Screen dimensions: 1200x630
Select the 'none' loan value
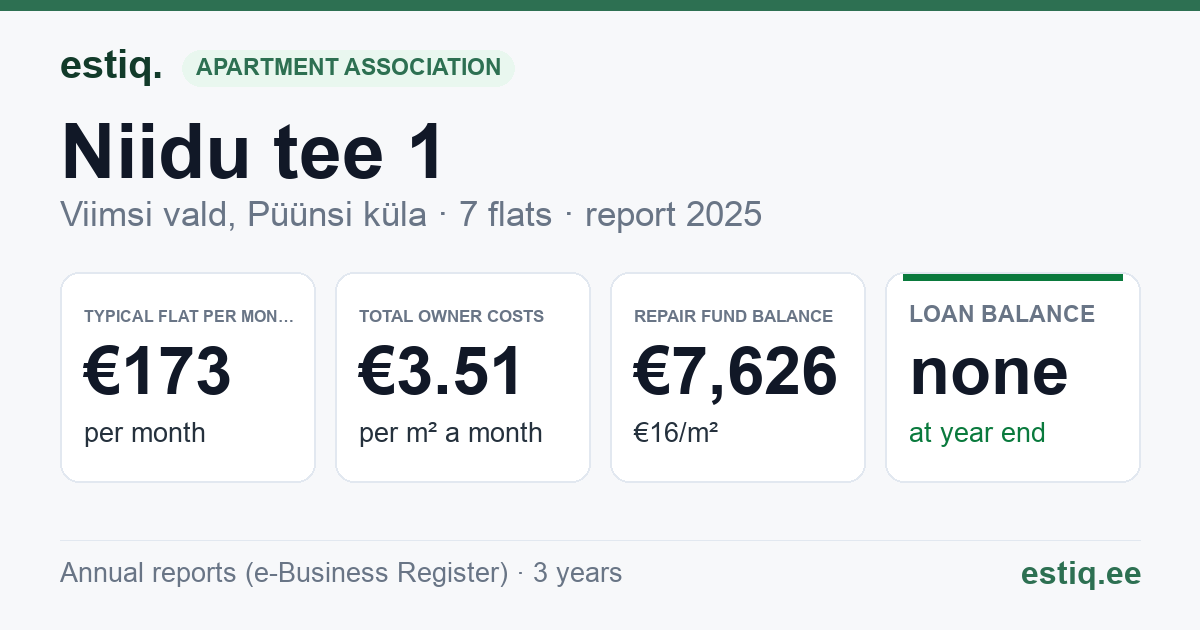pyautogui.click(x=988, y=371)
